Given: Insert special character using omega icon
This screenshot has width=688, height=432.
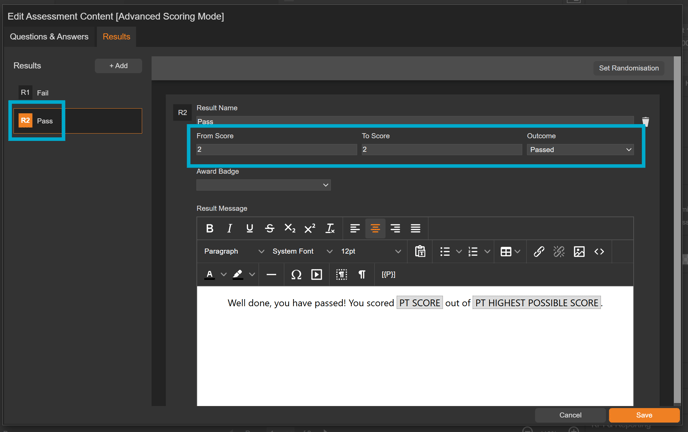Looking at the screenshot, I should tap(296, 275).
